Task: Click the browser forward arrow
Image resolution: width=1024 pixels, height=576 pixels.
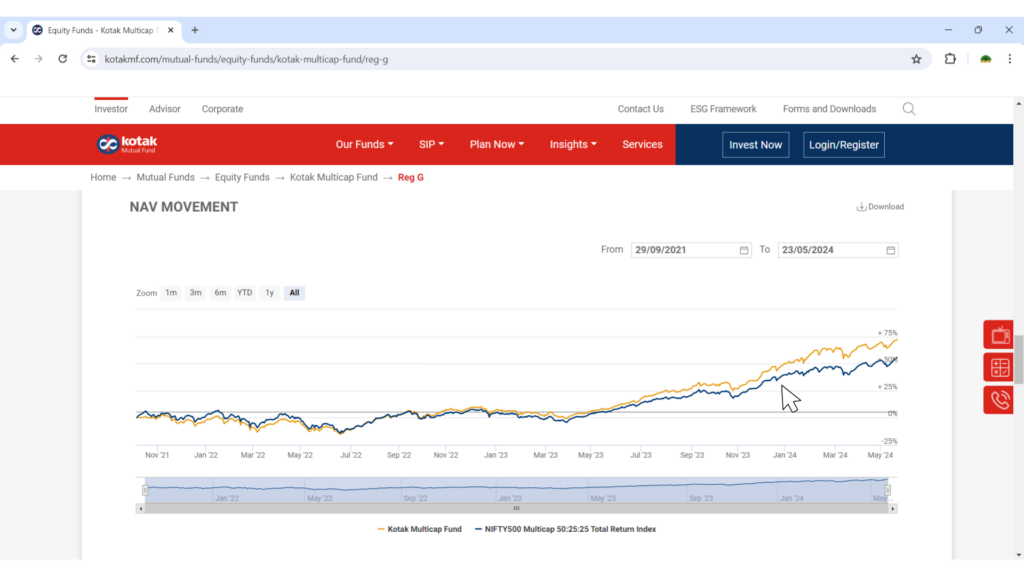Action: [39, 59]
